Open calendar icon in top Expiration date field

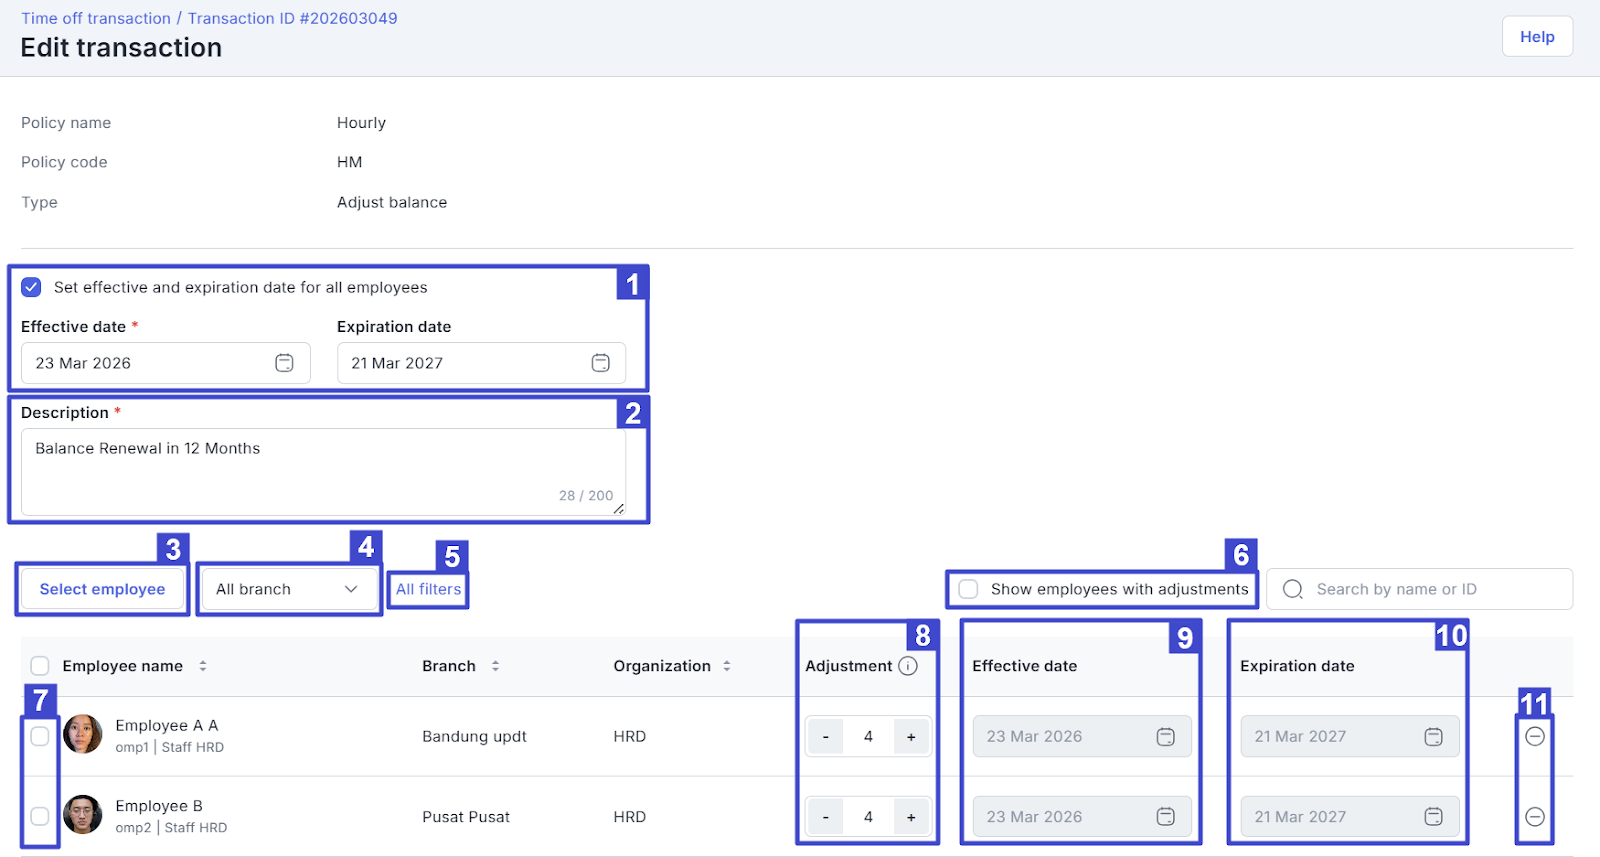tap(600, 363)
